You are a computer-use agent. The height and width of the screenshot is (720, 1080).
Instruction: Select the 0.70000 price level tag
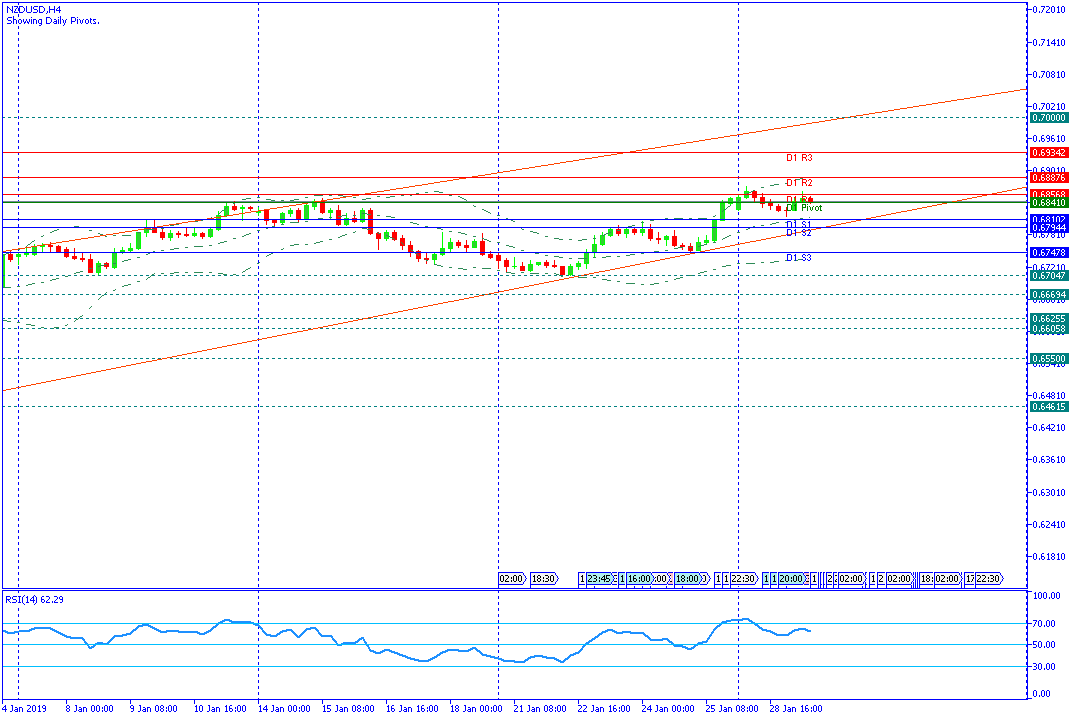click(1049, 118)
